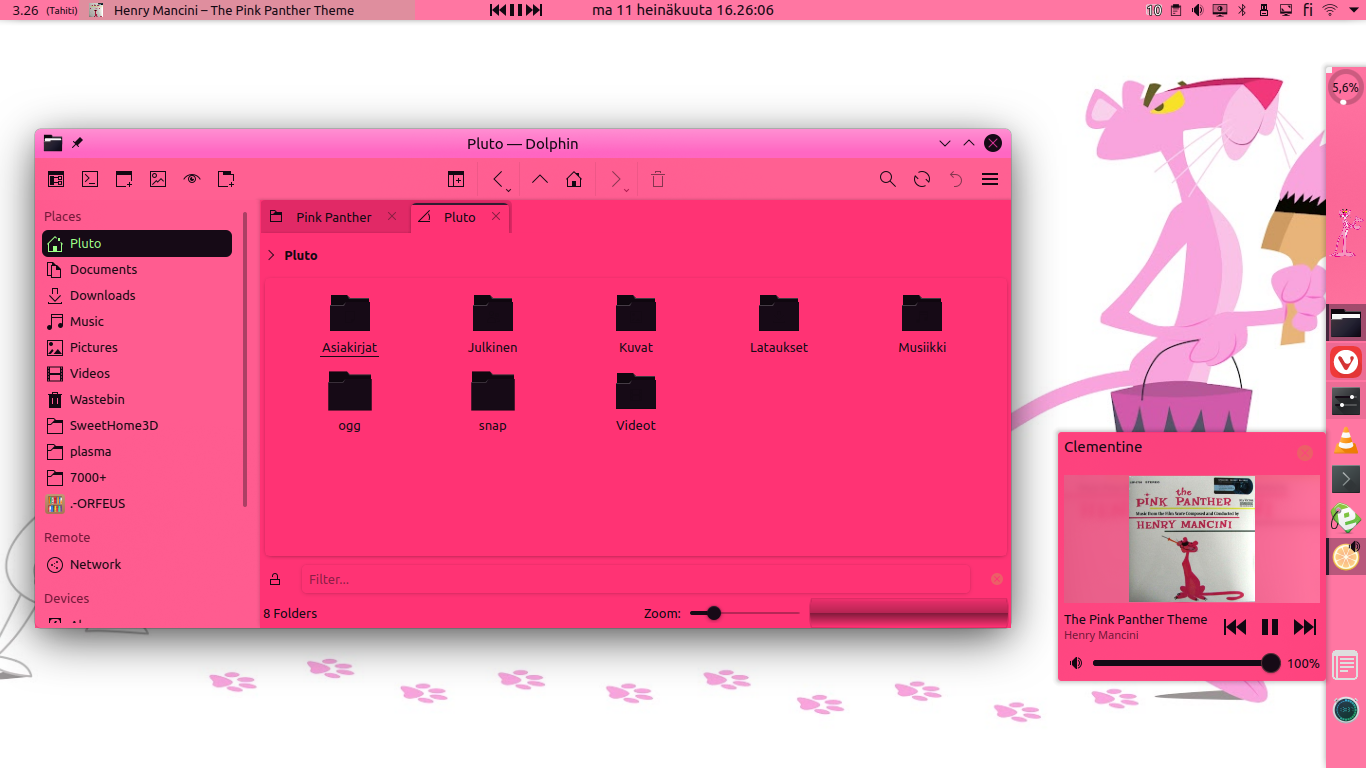
Task: Select the Julkinen folder
Action: tap(493, 324)
